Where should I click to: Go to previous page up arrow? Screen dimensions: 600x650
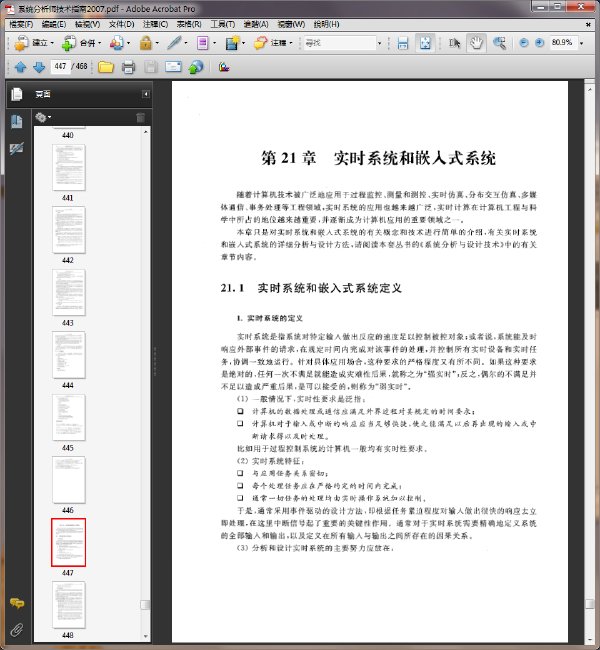[x=21, y=67]
